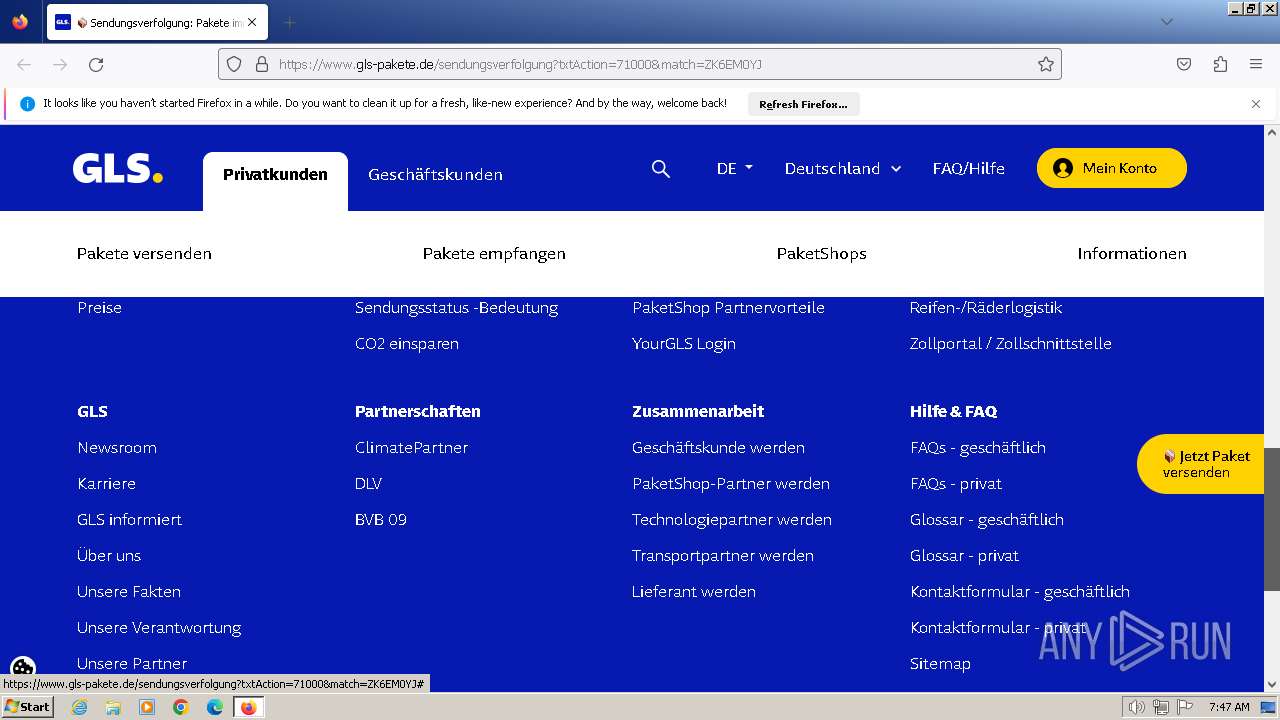The image size is (1280, 720).
Task: Open the Informationen menu
Action: [x=1132, y=254]
